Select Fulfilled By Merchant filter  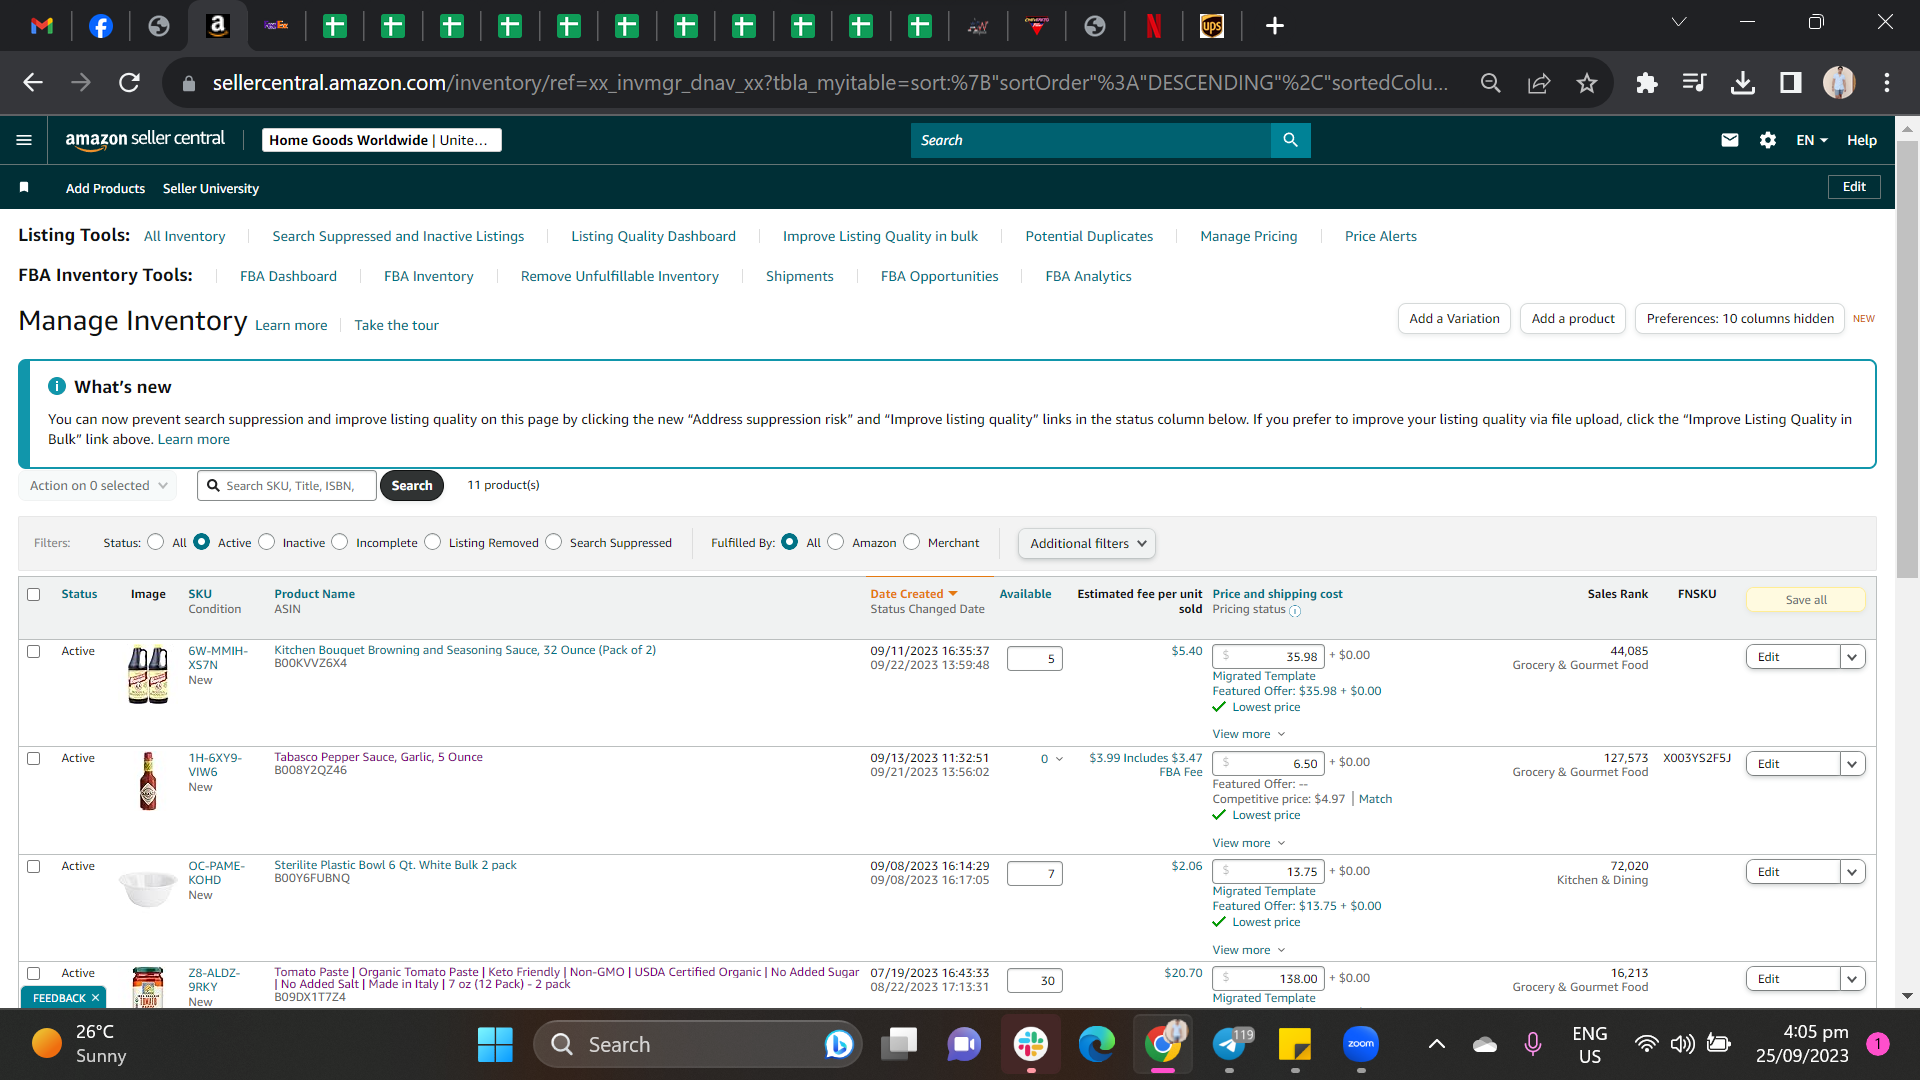coord(911,542)
